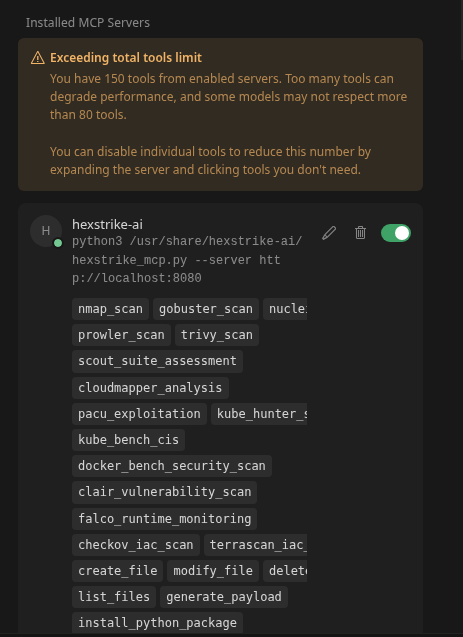Toggle the nmap_scan tool
The width and height of the screenshot is (463, 637).
pyautogui.click(x=110, y=309)
